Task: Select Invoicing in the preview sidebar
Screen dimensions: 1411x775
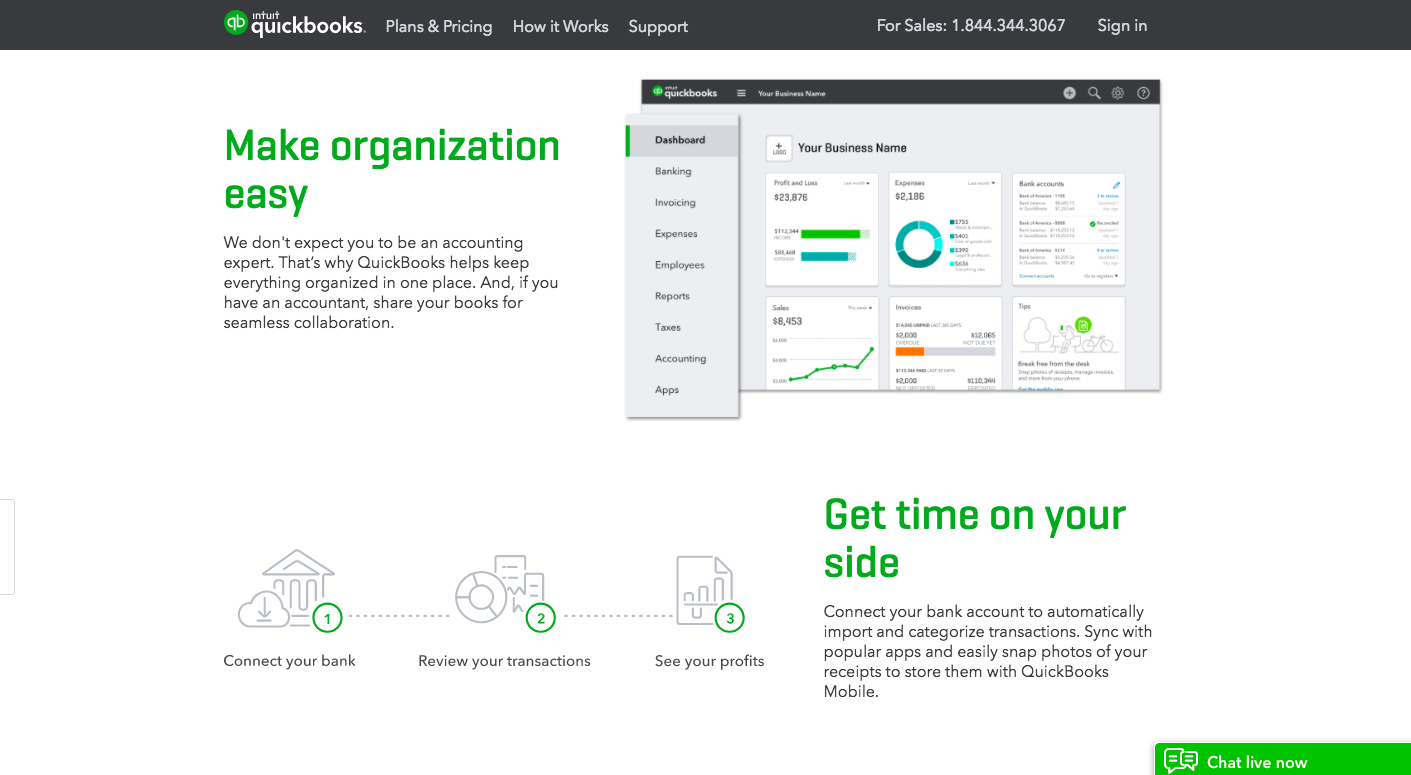Action: (x=675, y=202)
